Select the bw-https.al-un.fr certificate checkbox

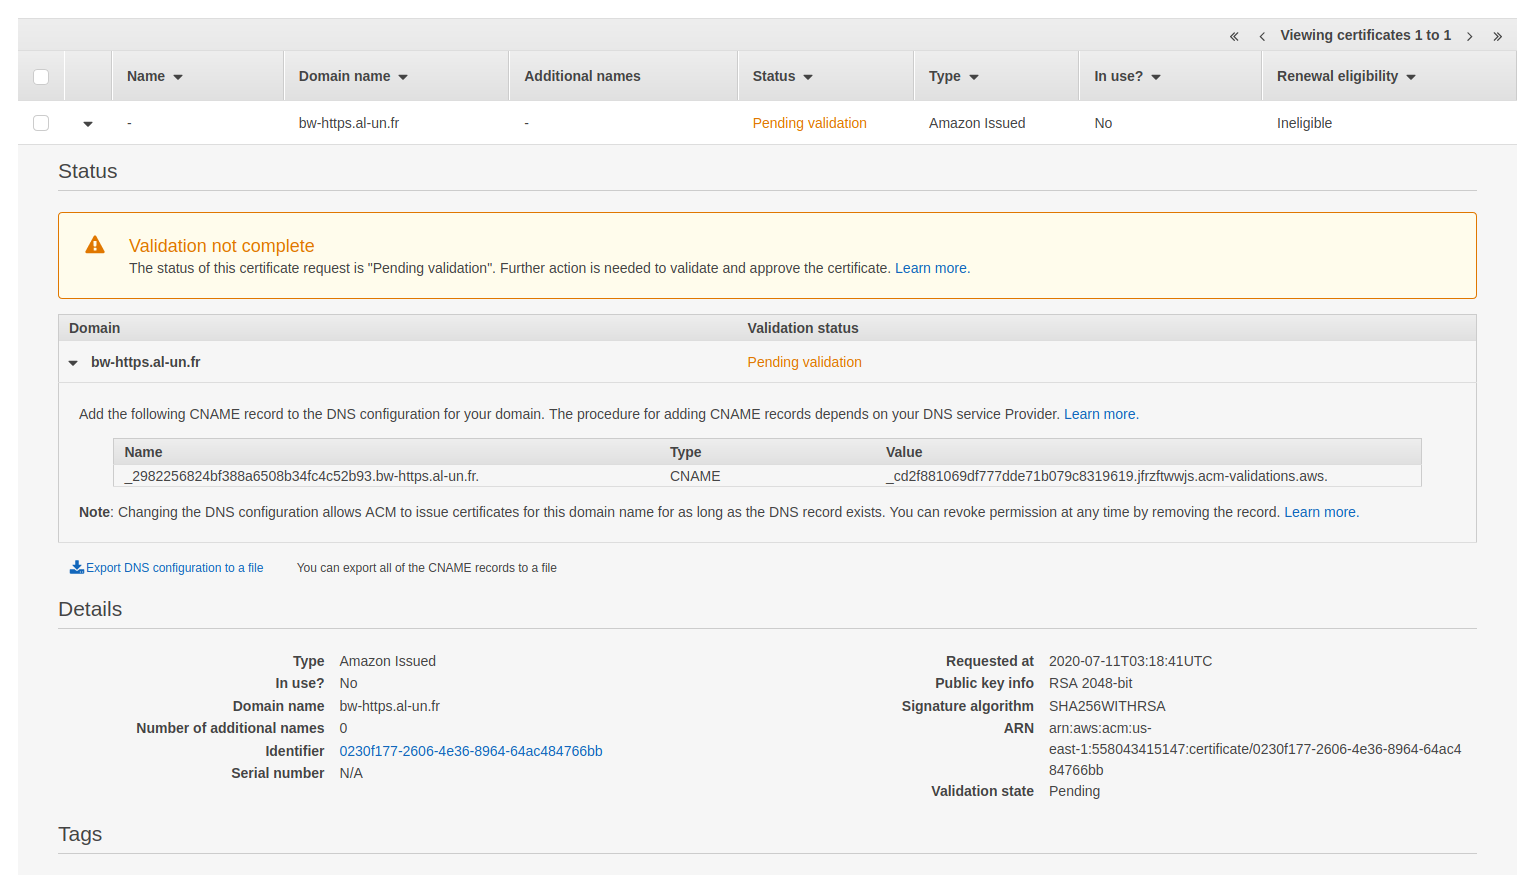pyautogui.click(x=41, y=123)
